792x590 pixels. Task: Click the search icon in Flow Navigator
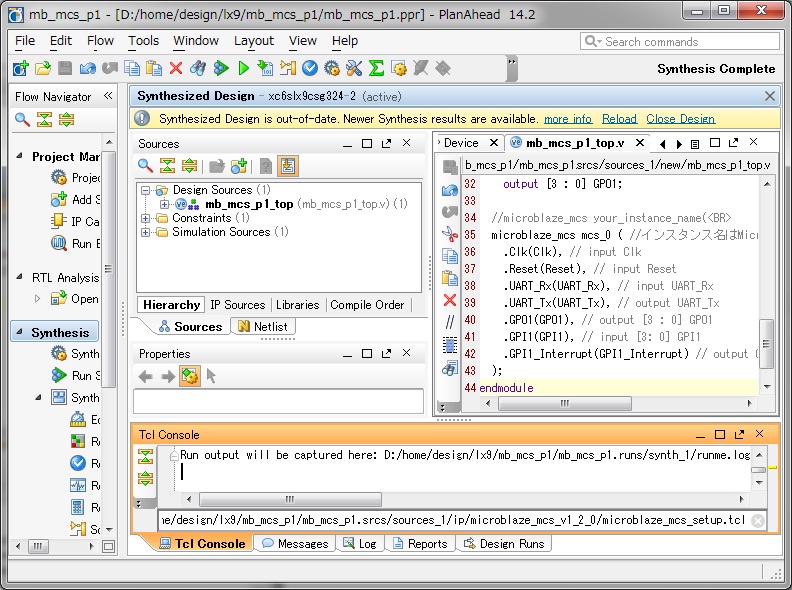(x=22, y=120)
